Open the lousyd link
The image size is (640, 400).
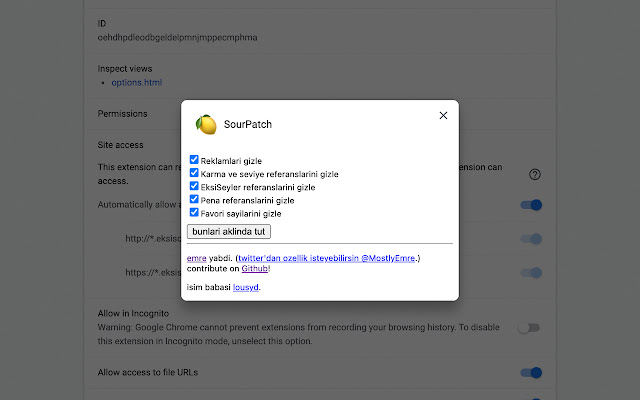246,287
